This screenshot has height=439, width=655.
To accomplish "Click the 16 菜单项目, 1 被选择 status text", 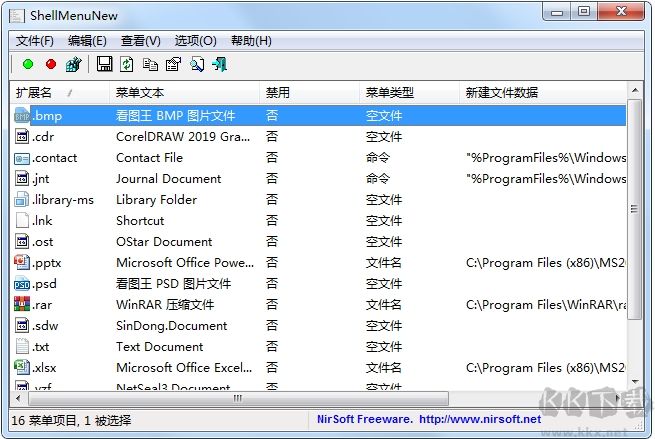I will 71,420.
